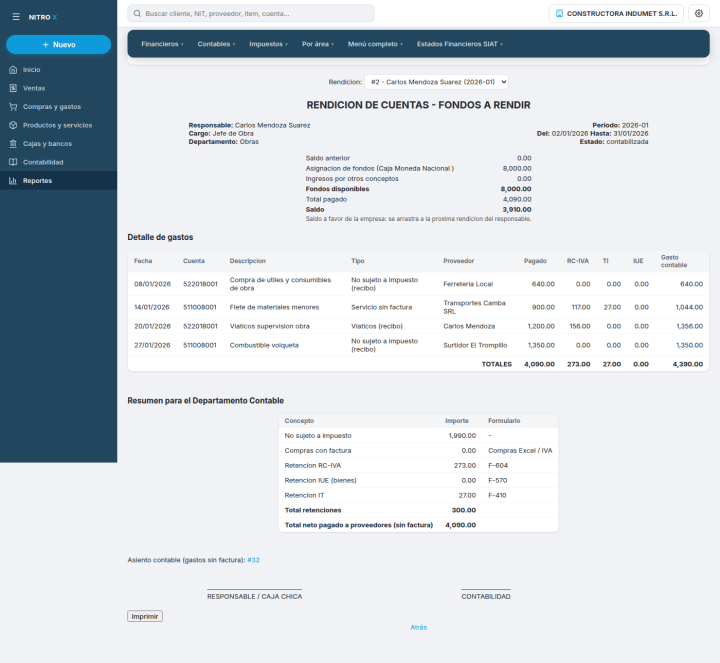Click the 'Resumen para el Departamento Contable' heading
Screen dimensions: 720x663
(x=206, y=401)
